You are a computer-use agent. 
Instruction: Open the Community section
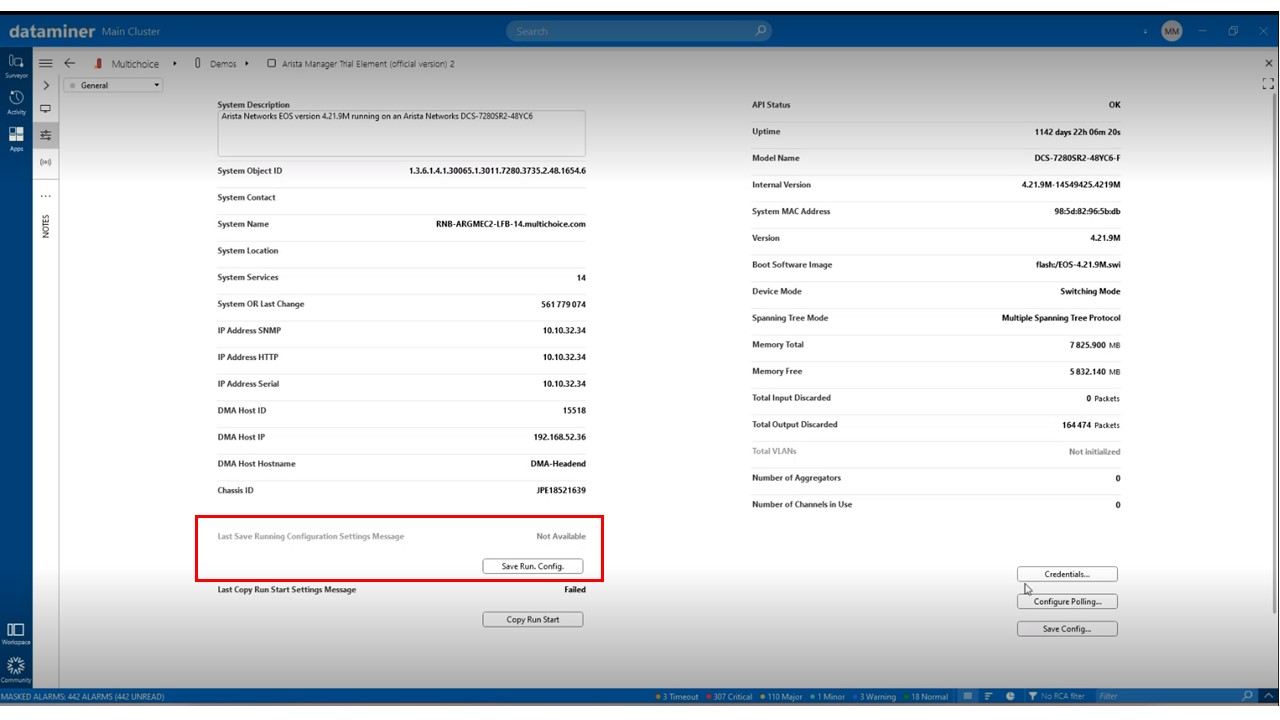click(x=16, y=669)
